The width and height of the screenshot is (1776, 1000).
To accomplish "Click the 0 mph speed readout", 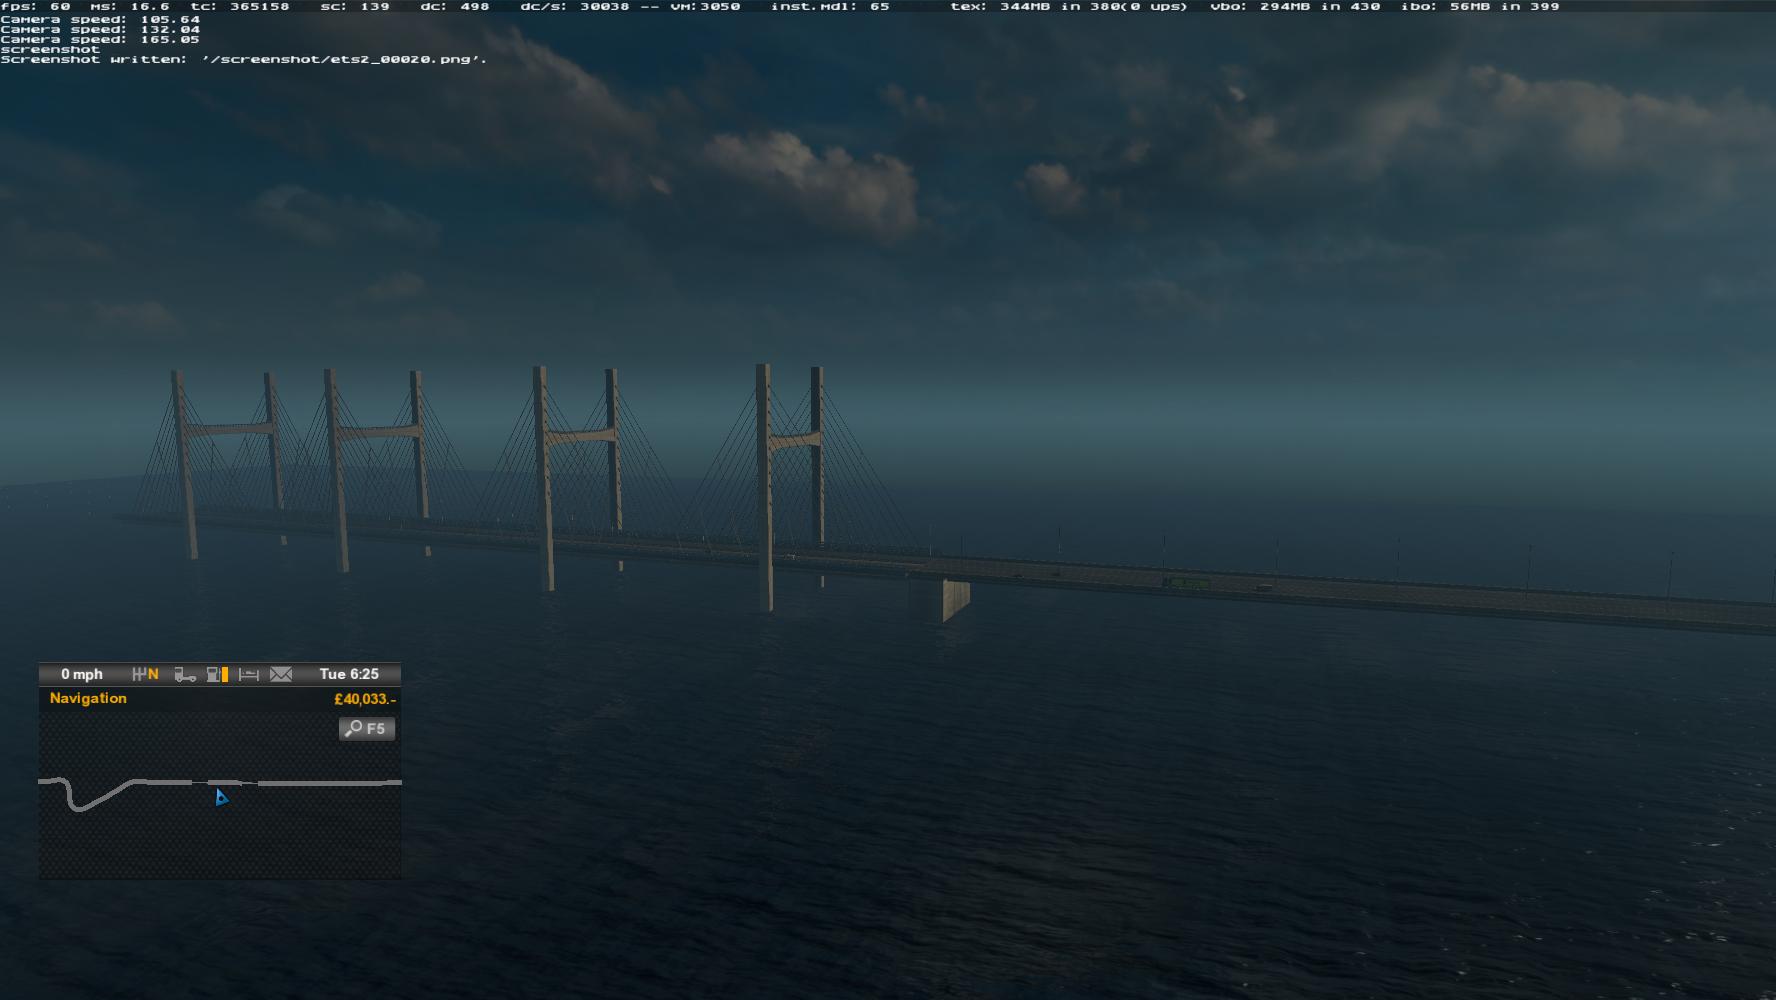I will (82, 674).
